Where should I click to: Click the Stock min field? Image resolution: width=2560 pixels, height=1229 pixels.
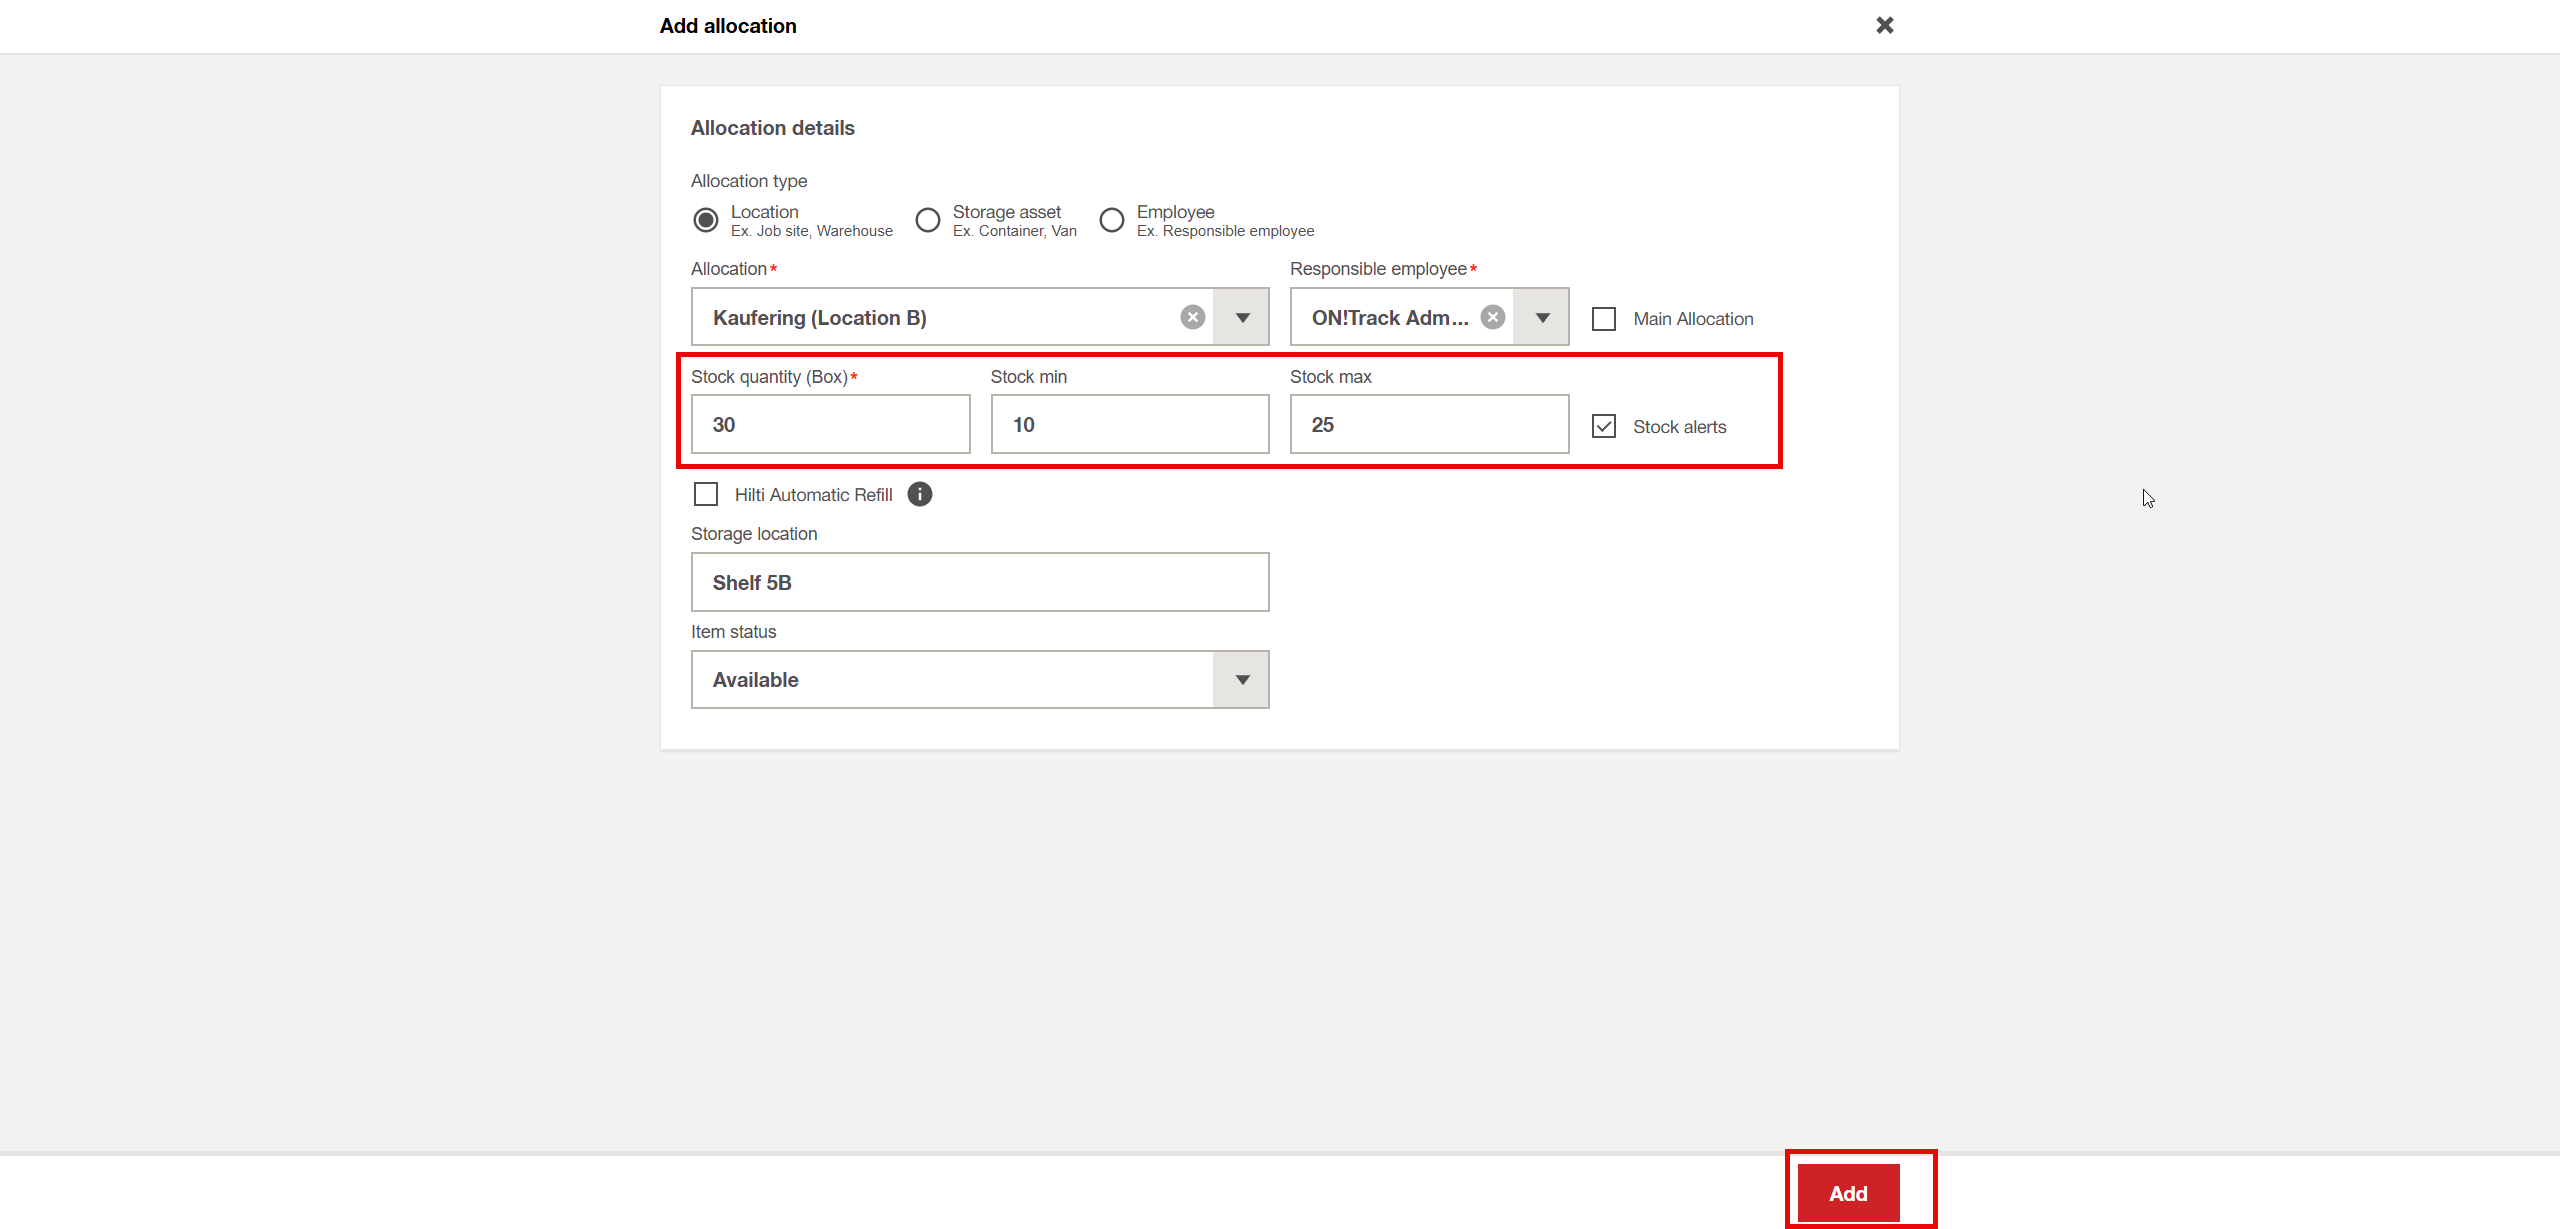click(1129, 424)
